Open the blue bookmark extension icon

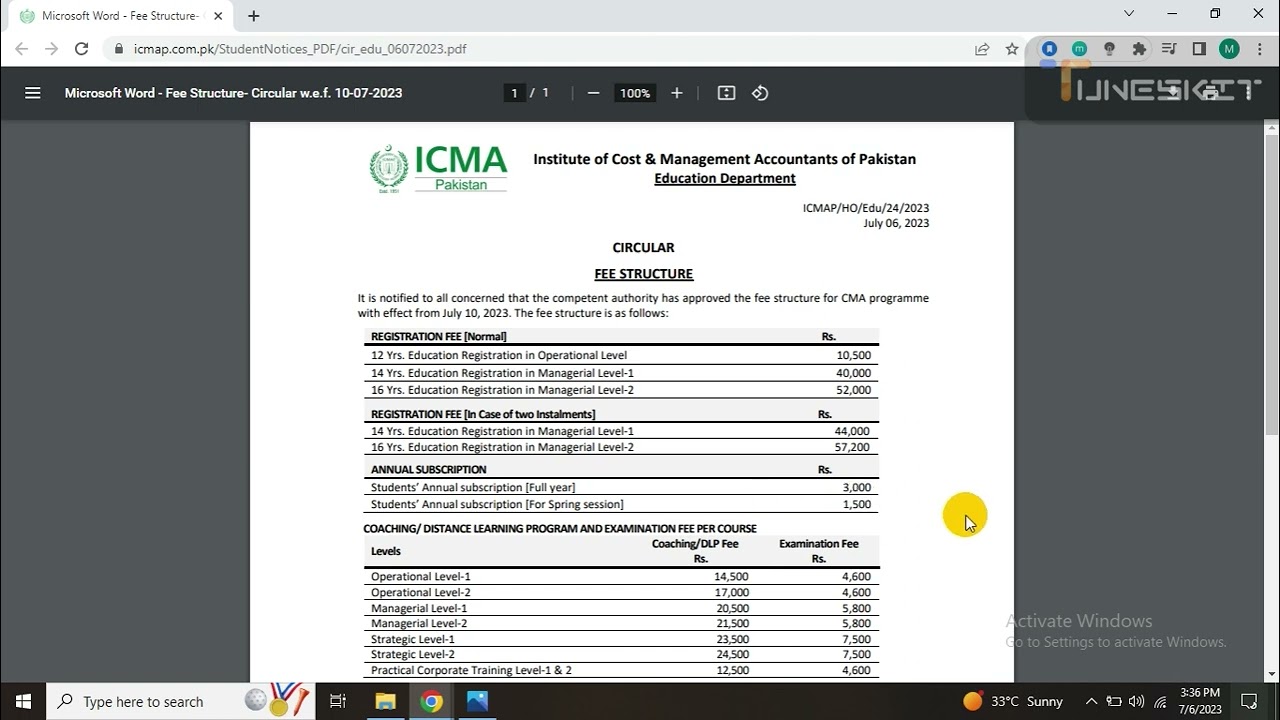click(x=1049, y=48)
